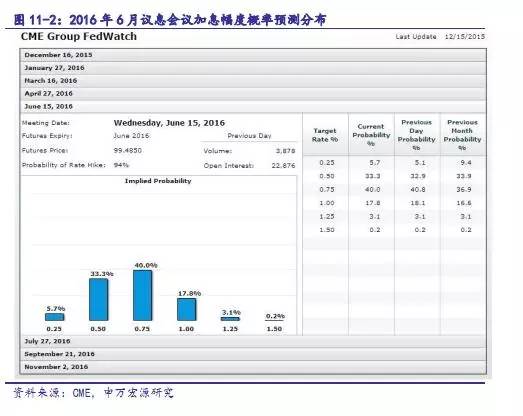
Task: Click the 0.2% bar for 1.50 rate
Action: point(274,321)
